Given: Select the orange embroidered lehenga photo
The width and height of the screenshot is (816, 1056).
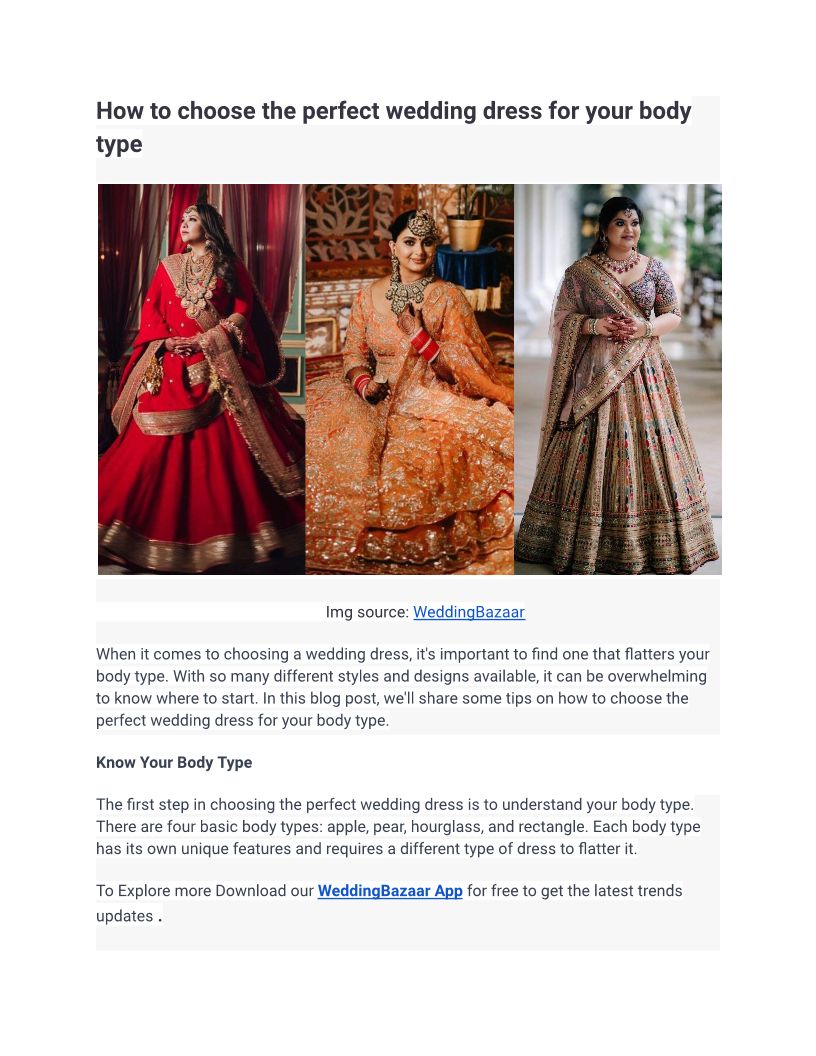Looking at the screenshot, I should pyautogui.click(x=409, y=379).
